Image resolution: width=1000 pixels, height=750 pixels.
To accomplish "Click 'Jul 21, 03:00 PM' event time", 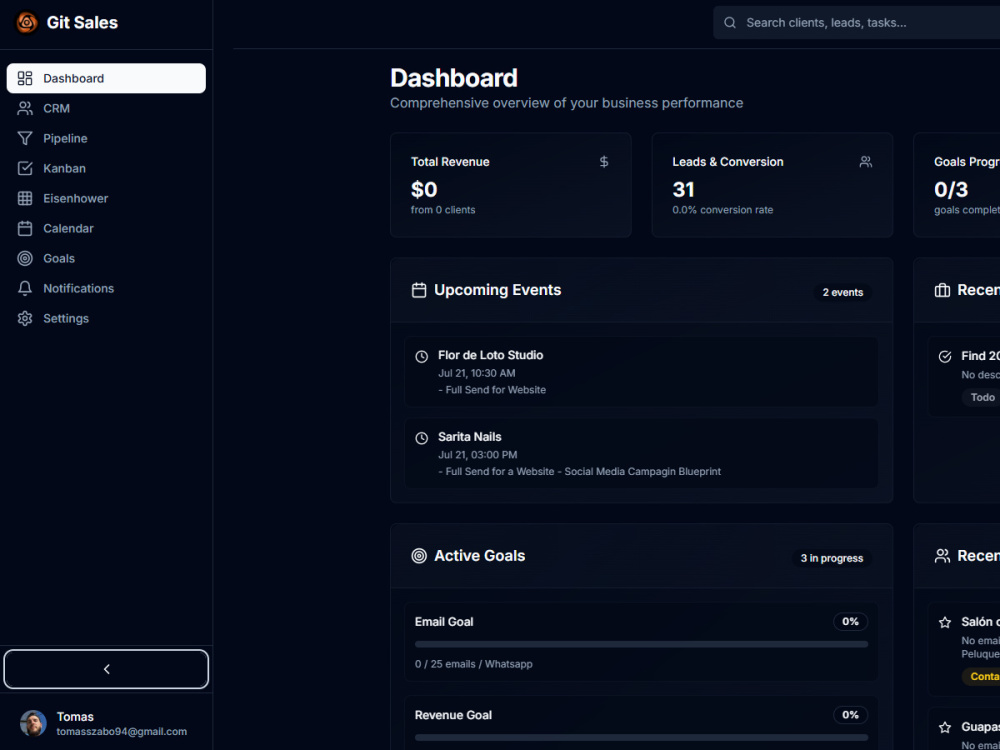I will 478,455.
